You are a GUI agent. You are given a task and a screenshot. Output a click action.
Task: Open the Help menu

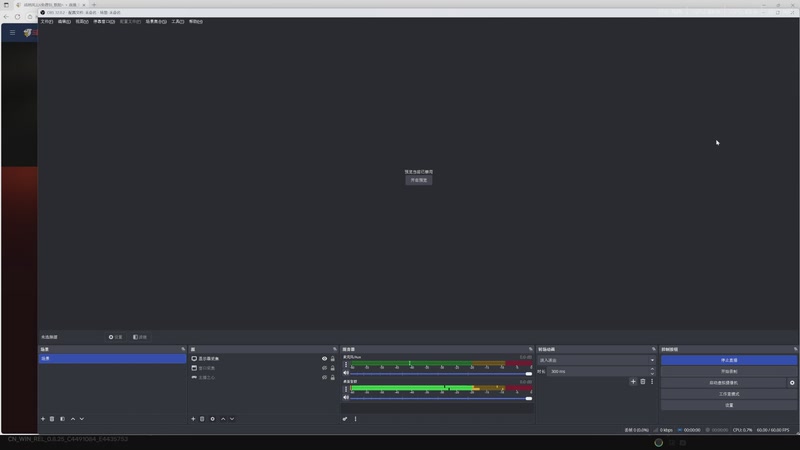196,22
